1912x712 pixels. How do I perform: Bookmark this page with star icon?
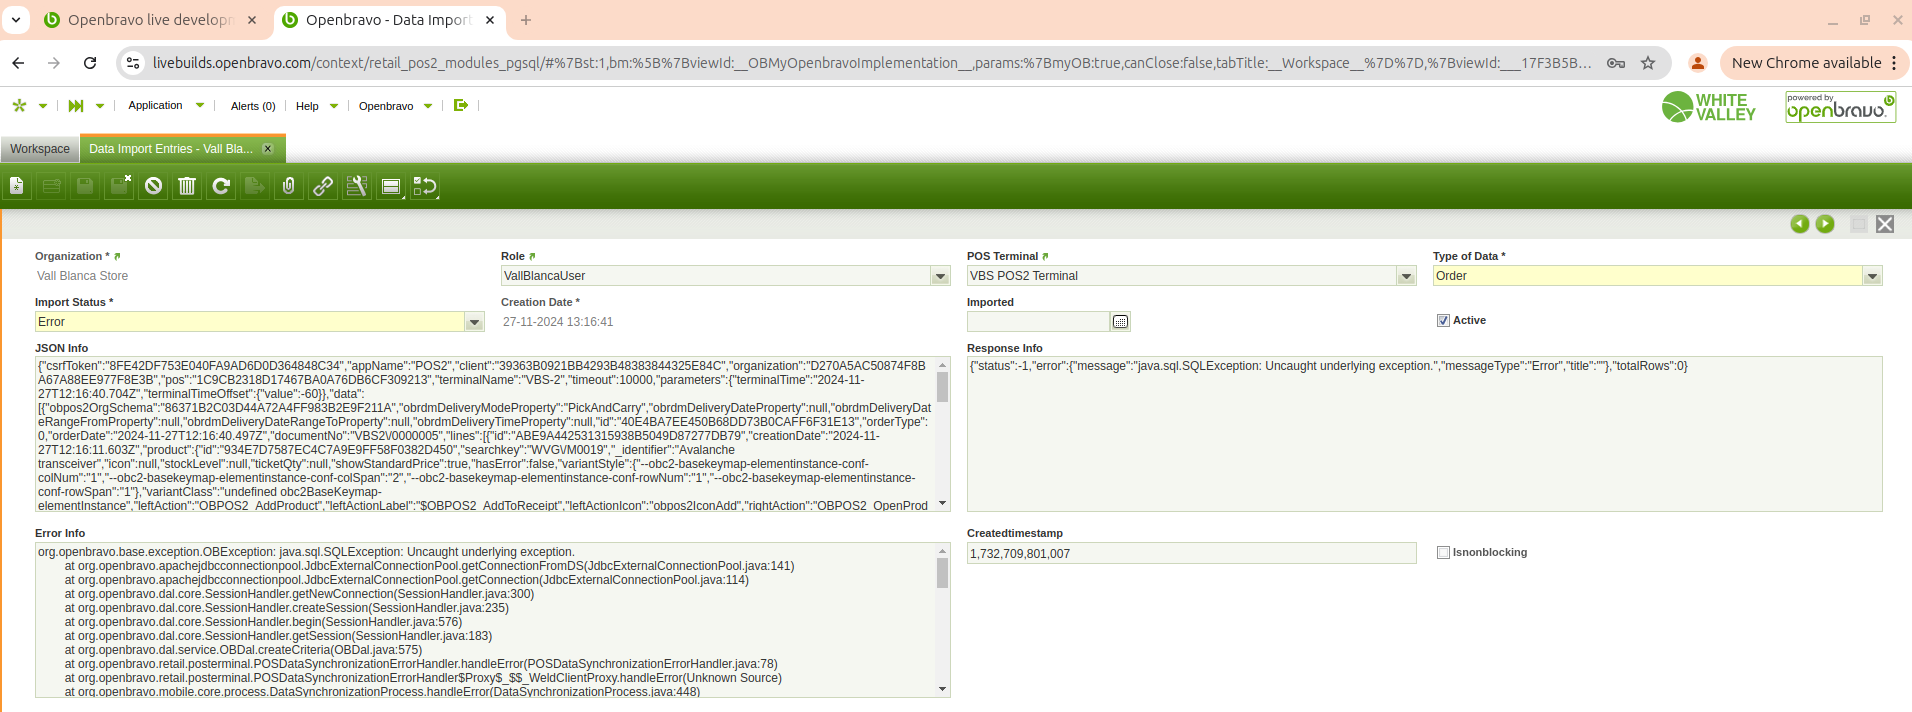click(1648, 63)
